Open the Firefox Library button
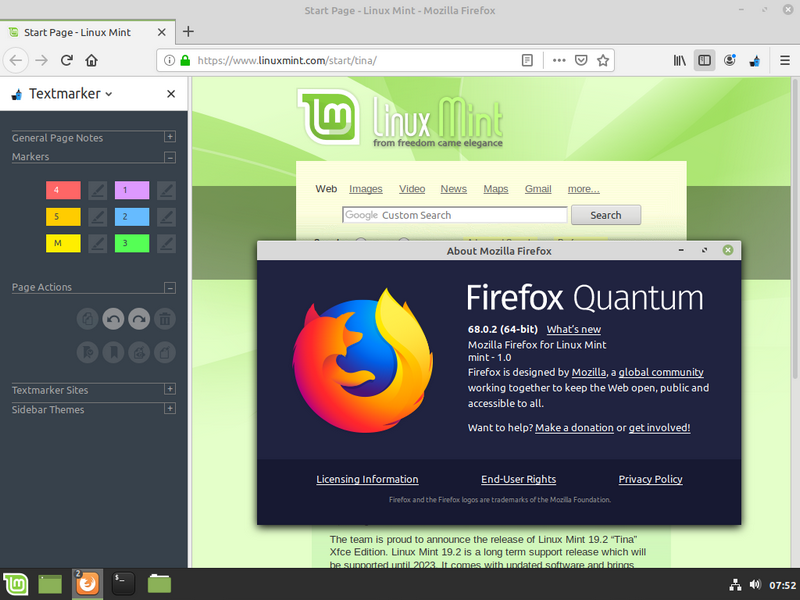Screen dimensions: 800x600 pyautogui.click(x=680, y=60)
